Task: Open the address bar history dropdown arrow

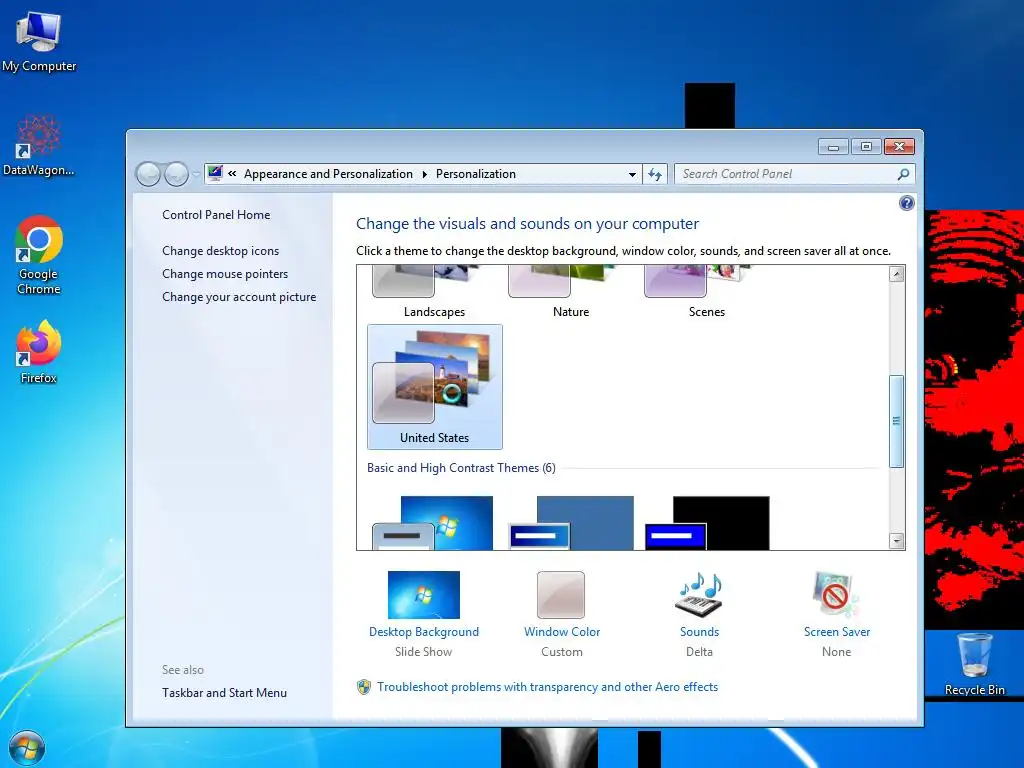Action: pos(632,174)
